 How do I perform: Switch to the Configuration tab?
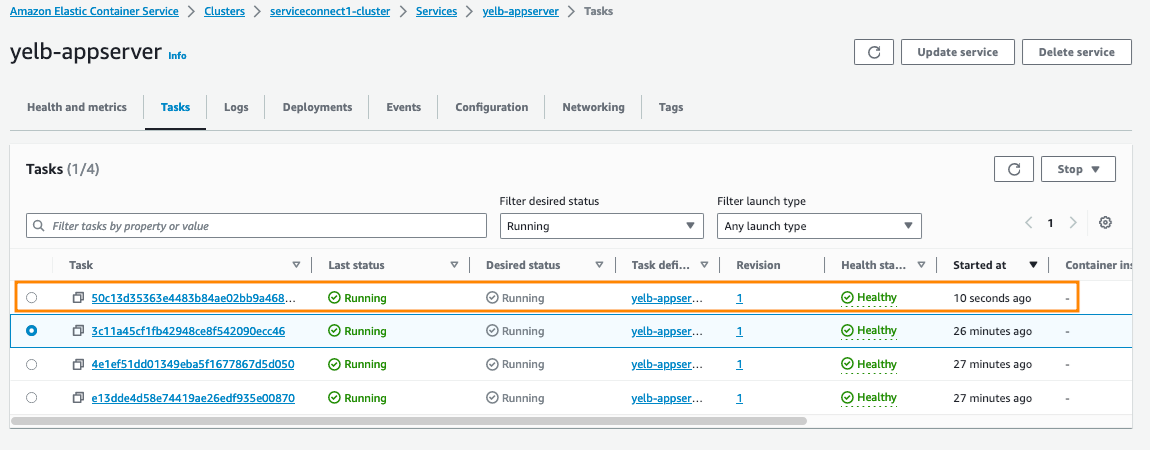[x=491, y=107]
